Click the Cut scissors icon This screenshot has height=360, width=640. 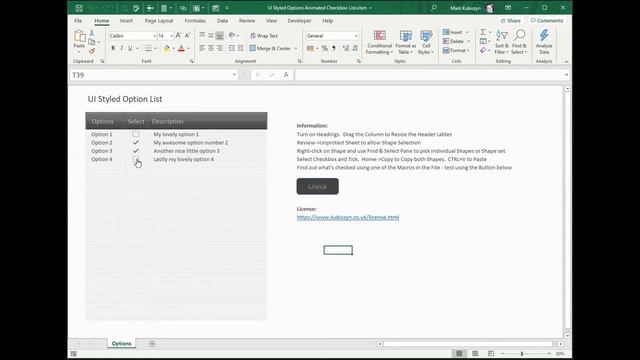pos(92,33)
